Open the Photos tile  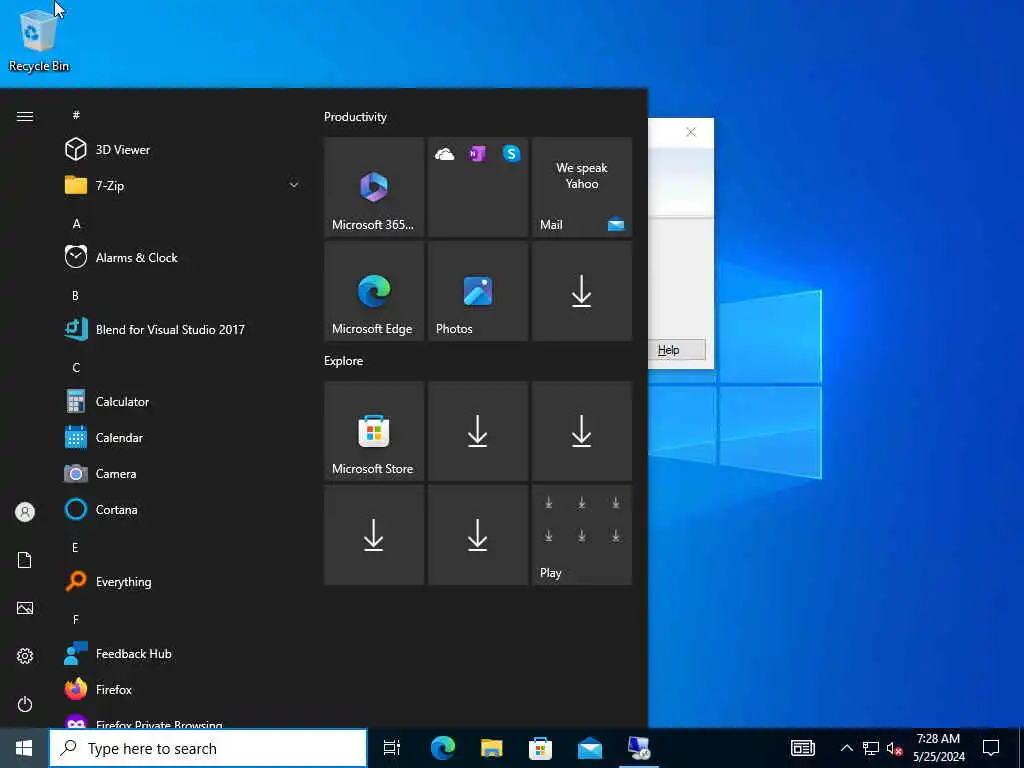(477, 291)
